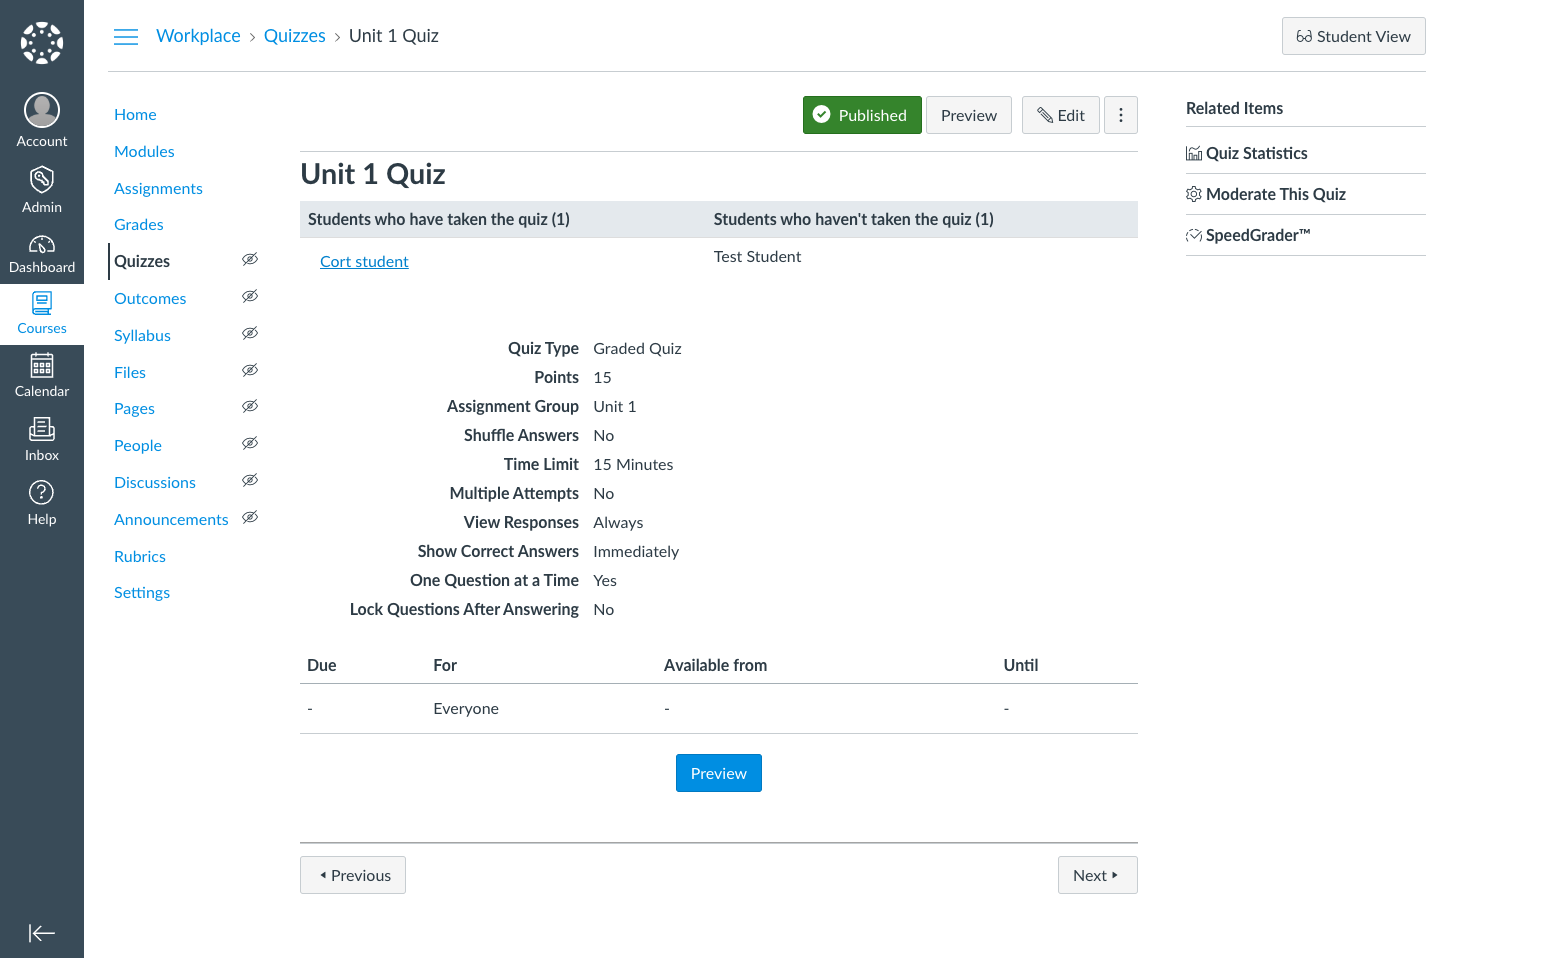Open the Canvas logo home
Image resolution: width=1541 pixels, height=958 pixels.
(x=42, y=43)
